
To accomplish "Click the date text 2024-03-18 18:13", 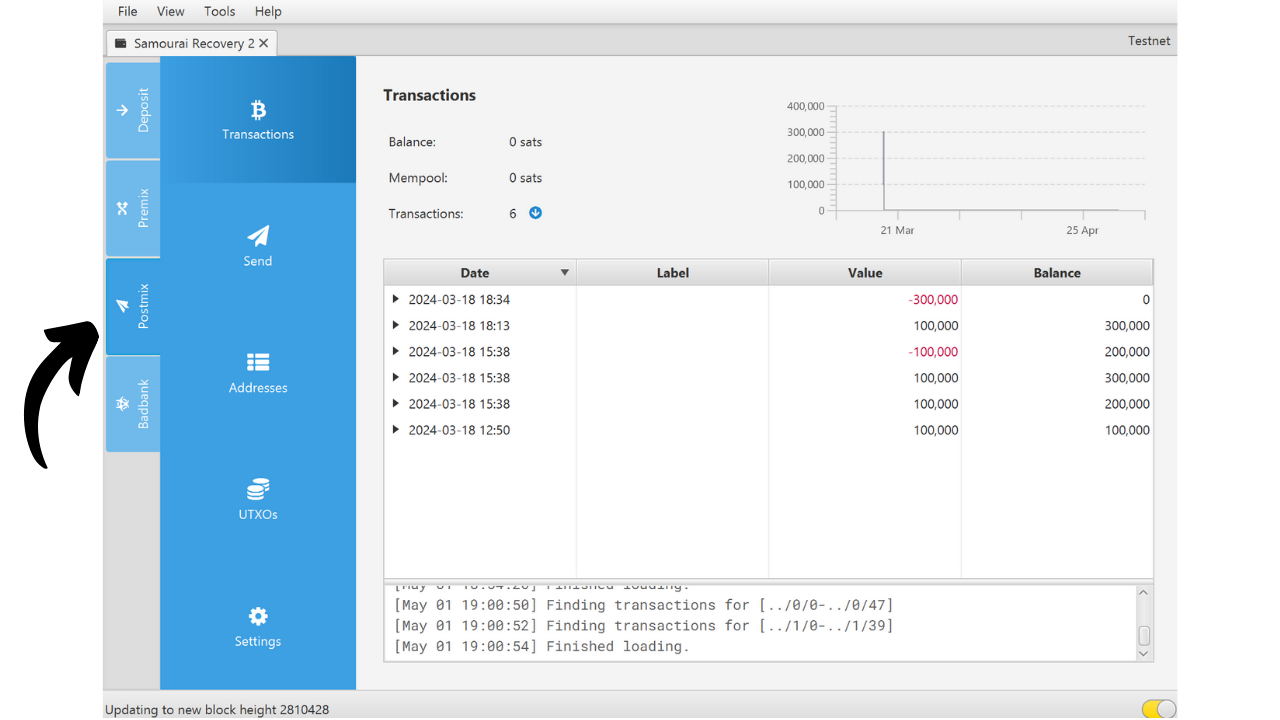I will (x=459, y=325).
